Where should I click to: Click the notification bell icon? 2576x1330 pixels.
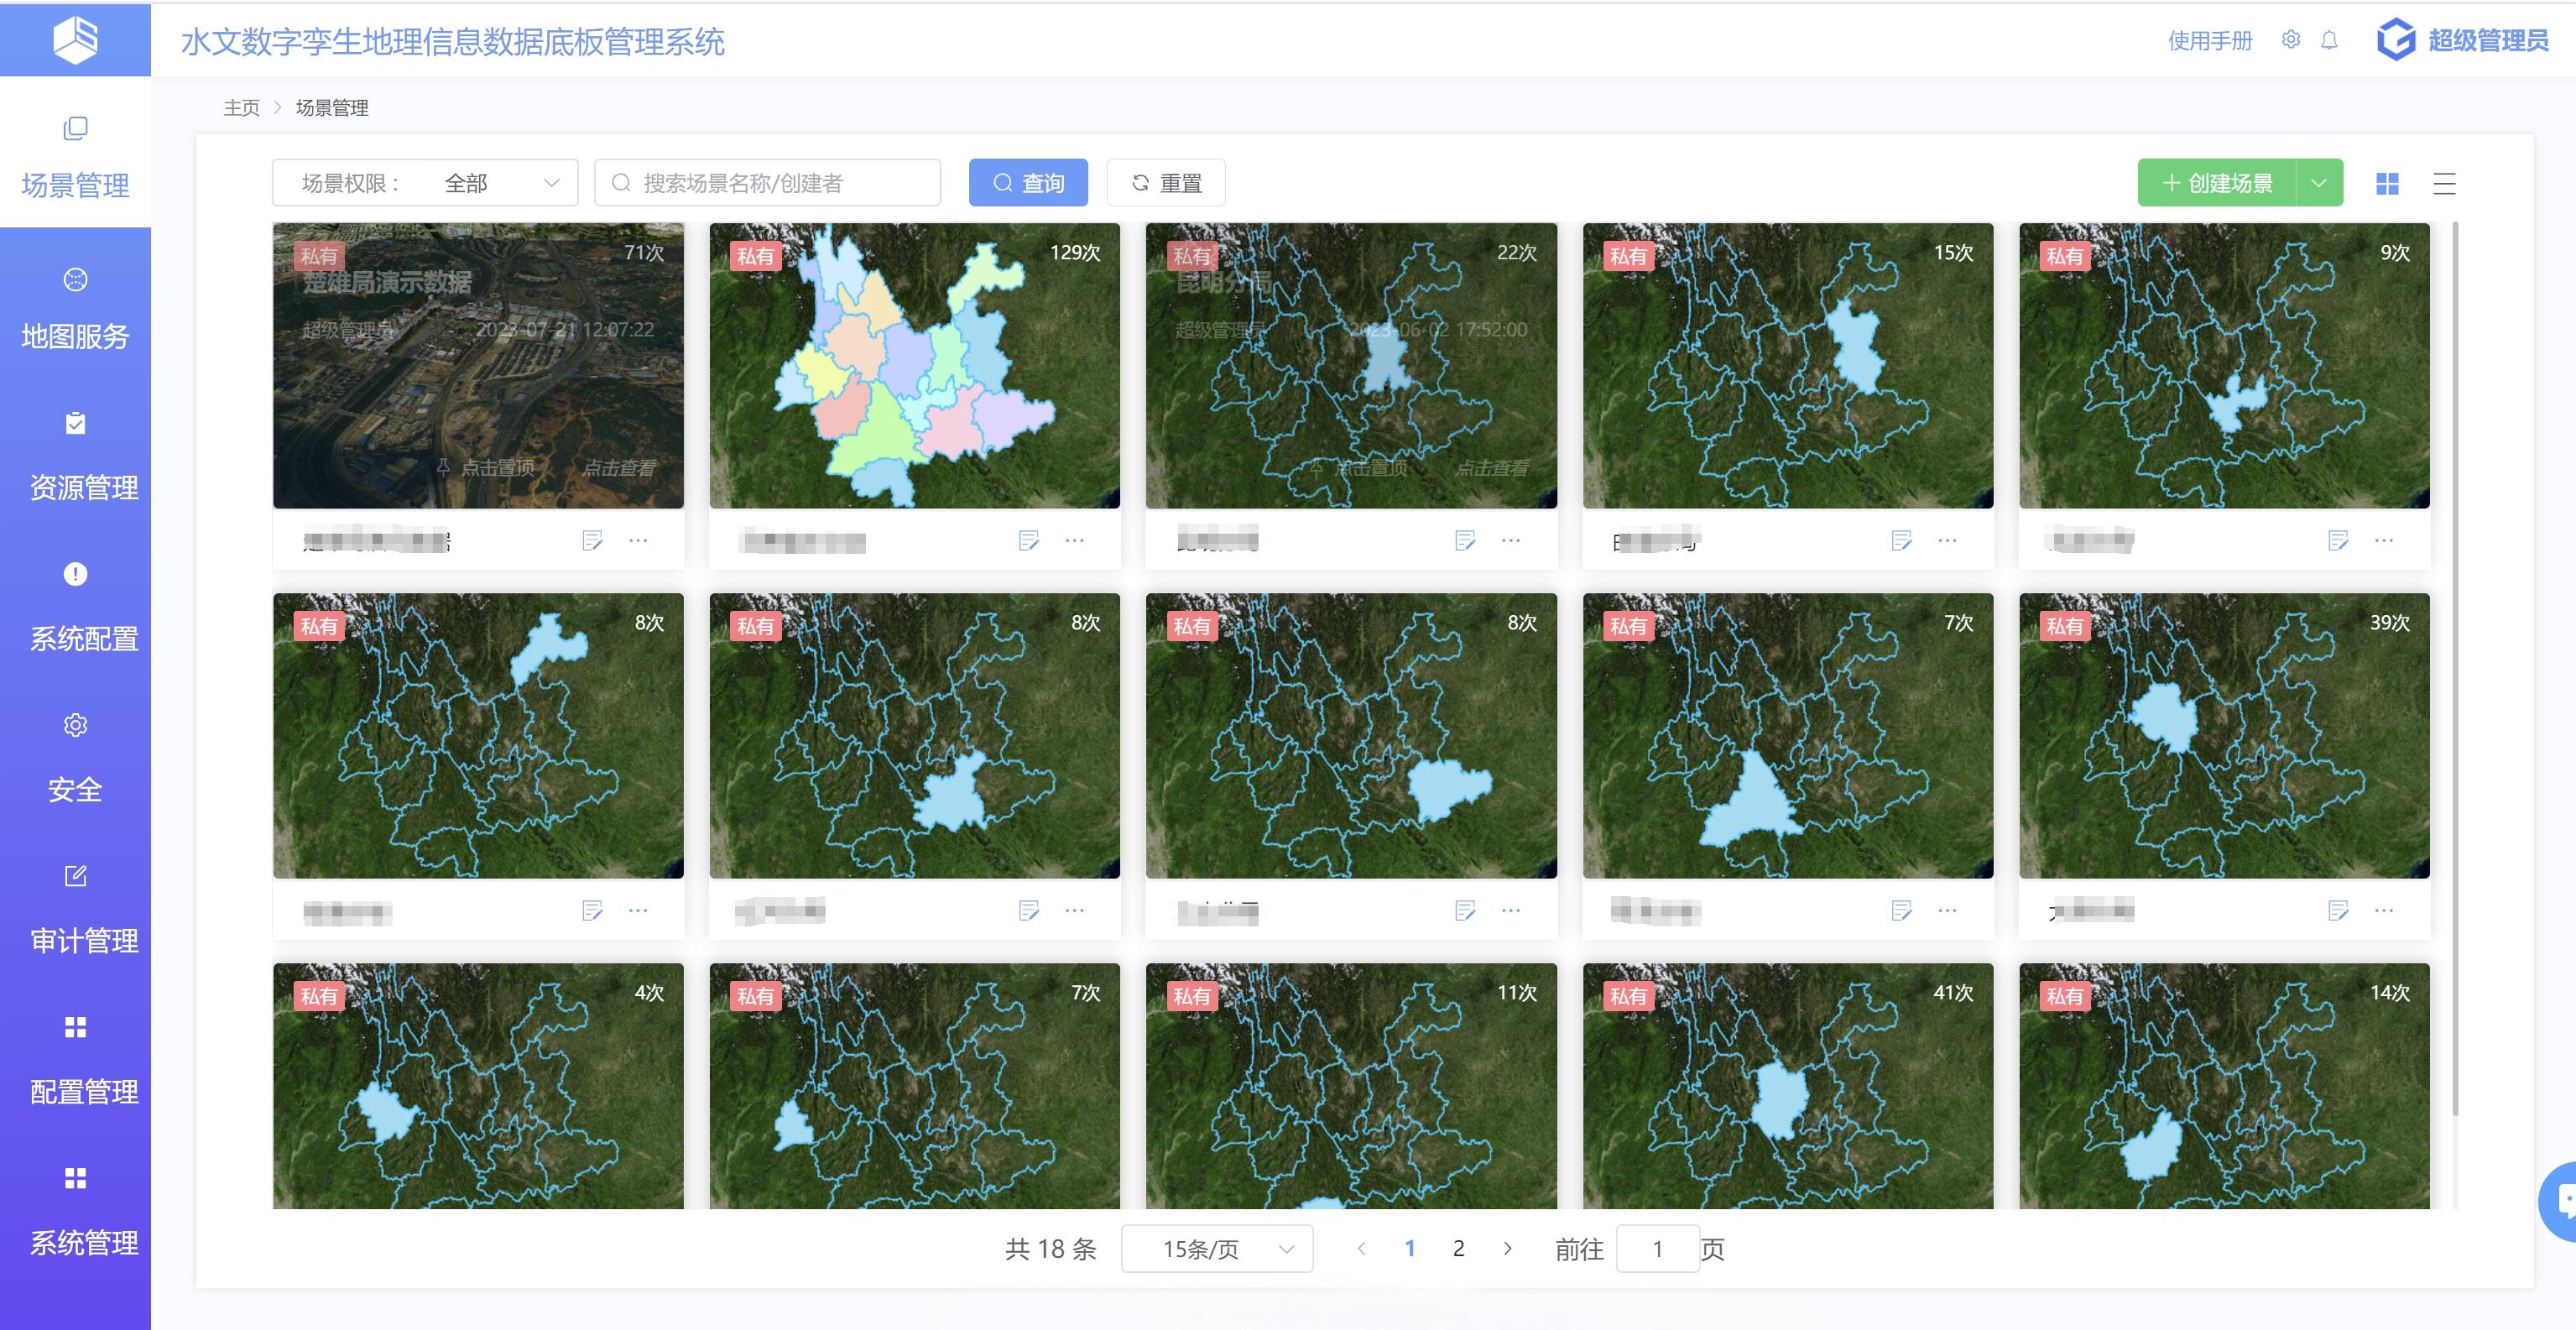2329,40
